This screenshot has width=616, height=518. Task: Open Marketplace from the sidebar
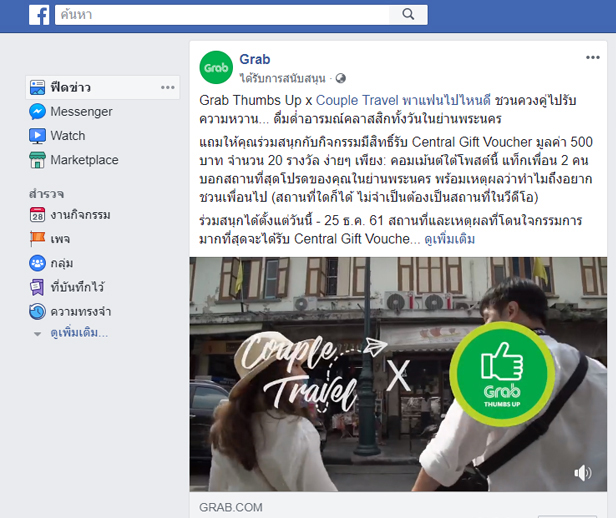pyautogui.click(x=74, y=160)
